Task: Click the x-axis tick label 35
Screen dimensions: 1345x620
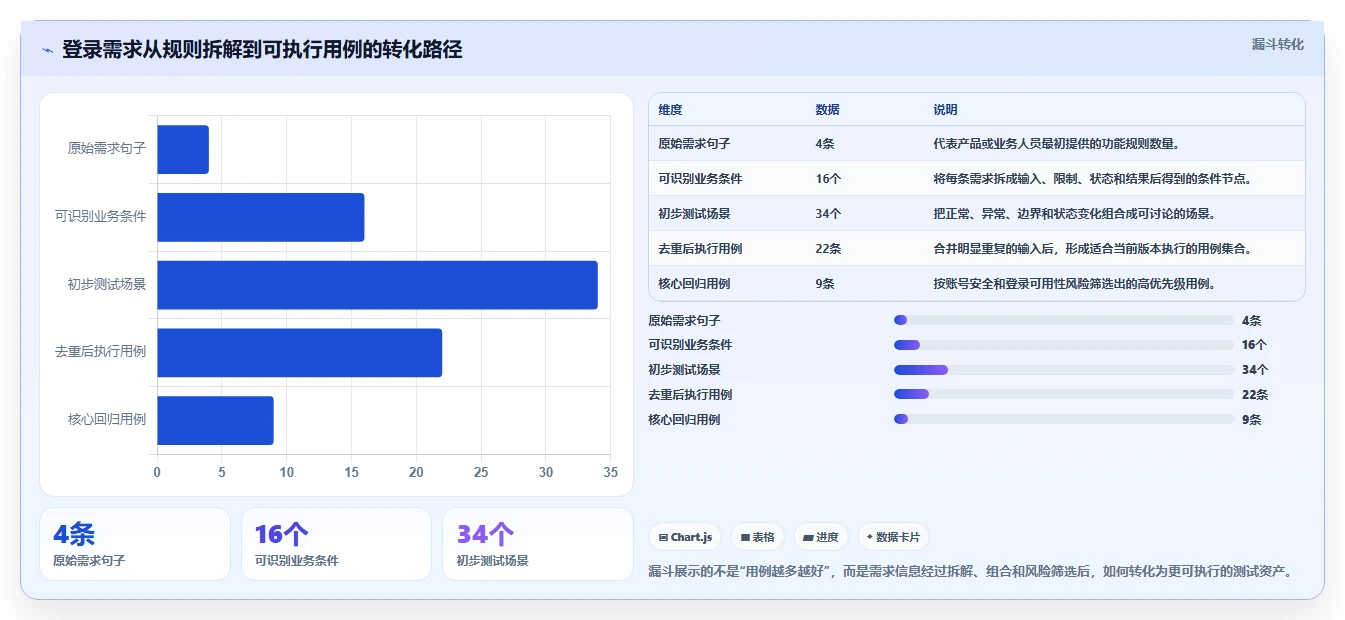Action: [x=611, y=472]
